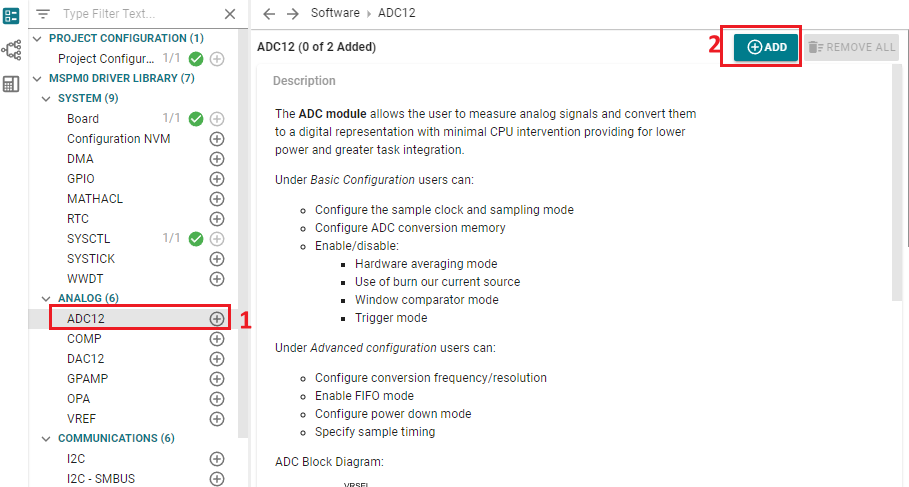Image resolution: width=909 pixels, height=487 pixels.
Task: Collapse the COMMUNICATIONS (6) group
Action: (46, 438)
